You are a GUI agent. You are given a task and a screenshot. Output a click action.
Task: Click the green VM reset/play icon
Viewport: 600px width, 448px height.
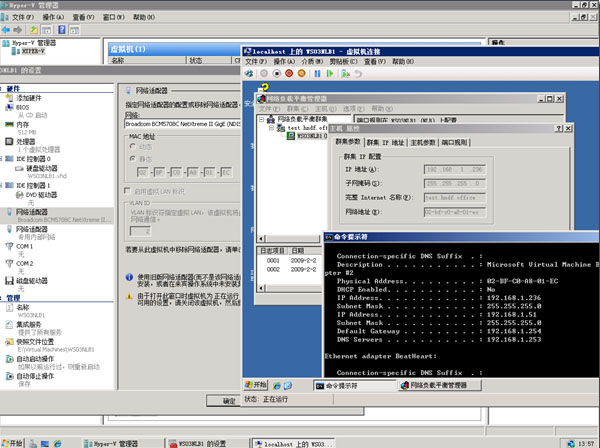click(x=329, y=73)
